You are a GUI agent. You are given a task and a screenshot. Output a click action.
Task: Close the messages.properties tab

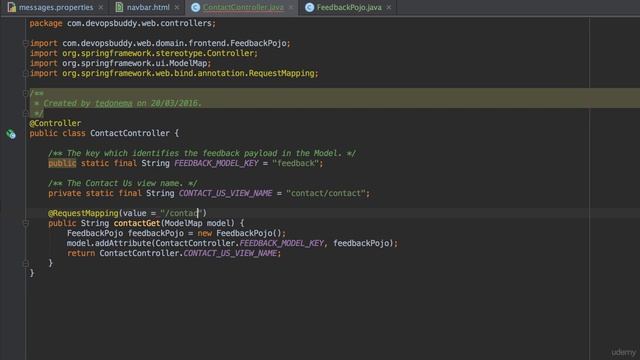tap(101, 7)
